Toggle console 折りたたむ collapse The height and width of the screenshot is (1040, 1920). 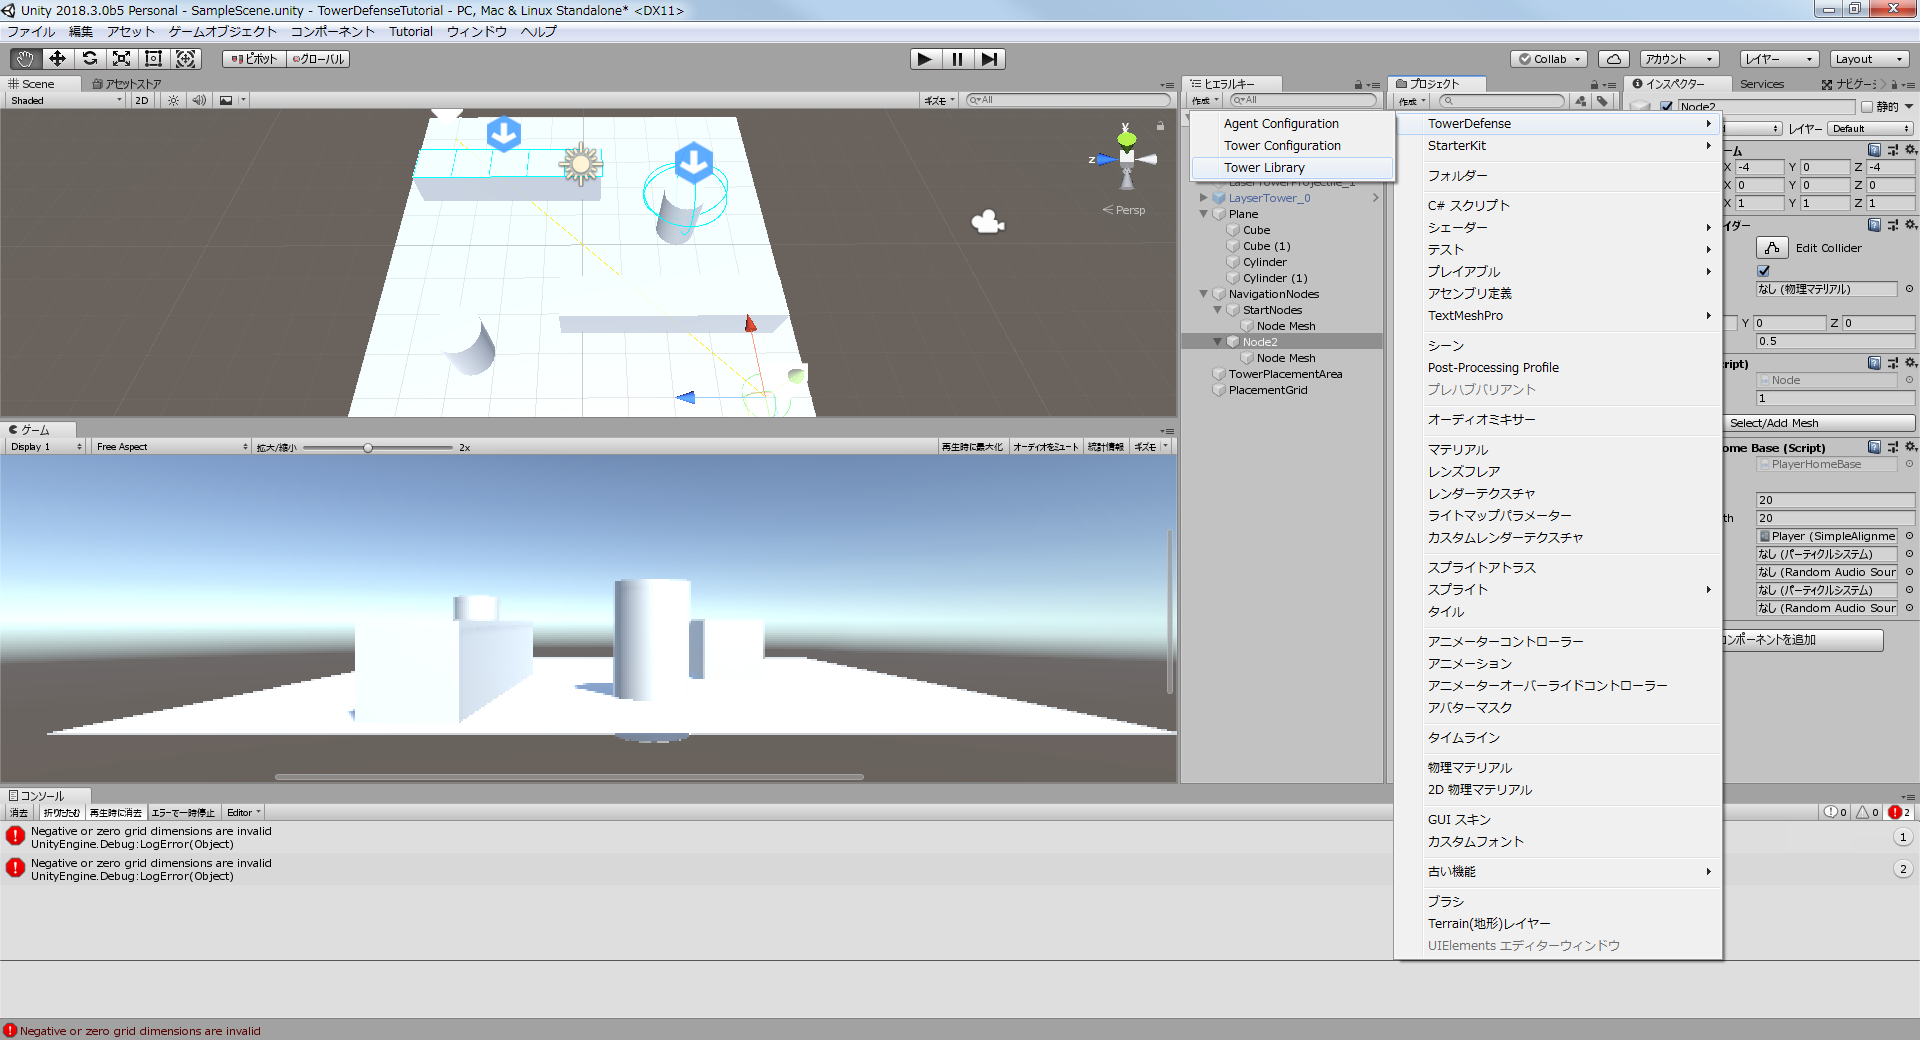(61, 813)
